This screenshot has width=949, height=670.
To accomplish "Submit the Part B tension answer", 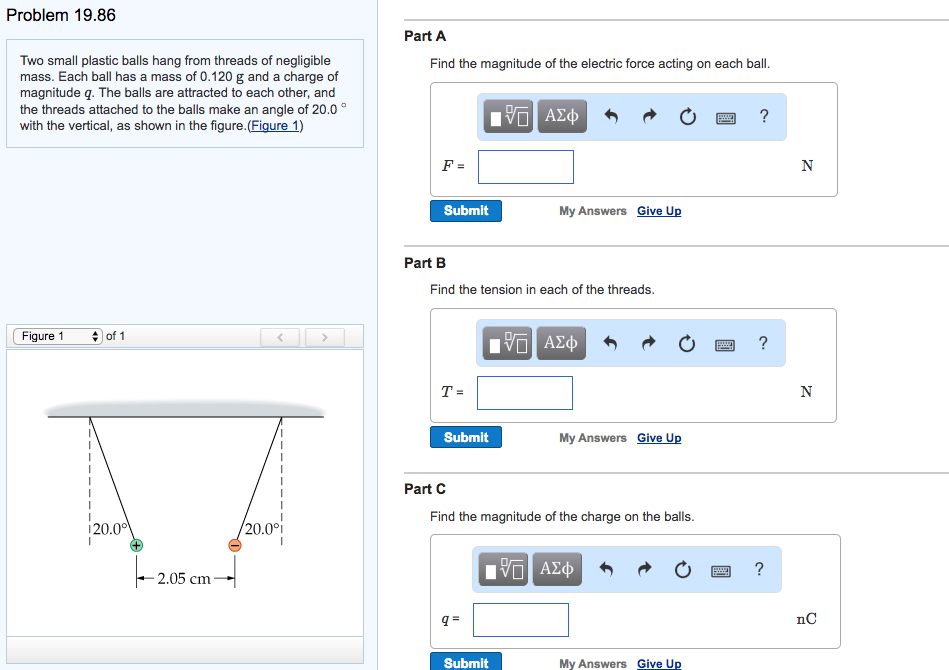I will point(466,437).
